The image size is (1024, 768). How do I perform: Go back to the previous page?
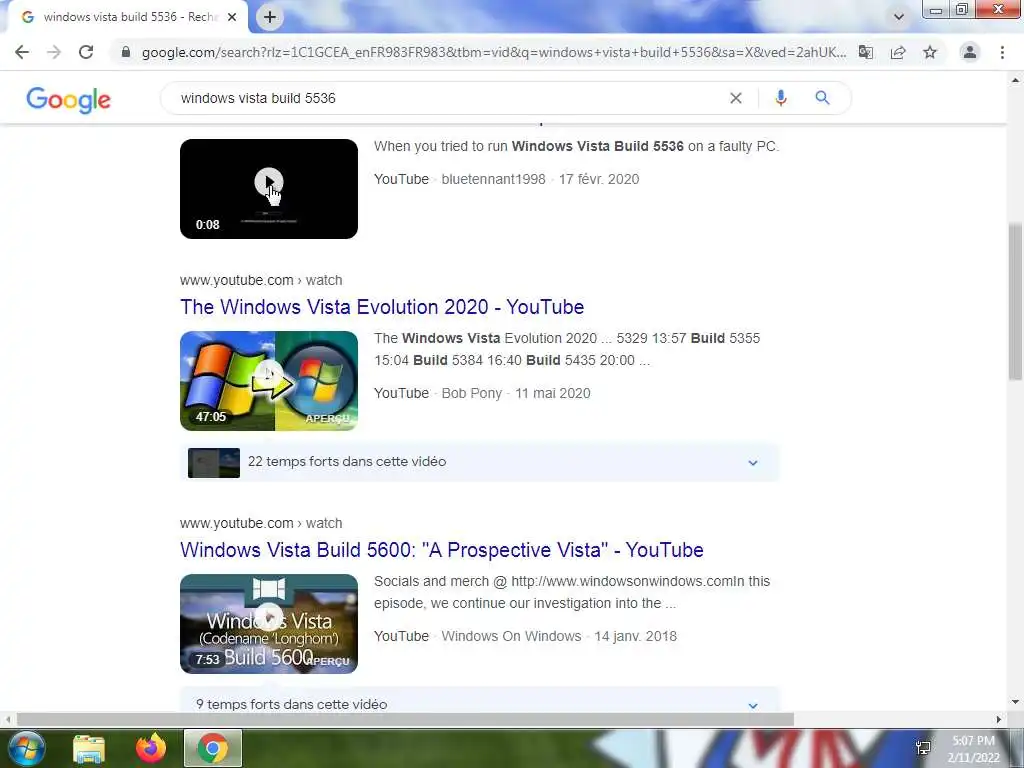point(22,52)
